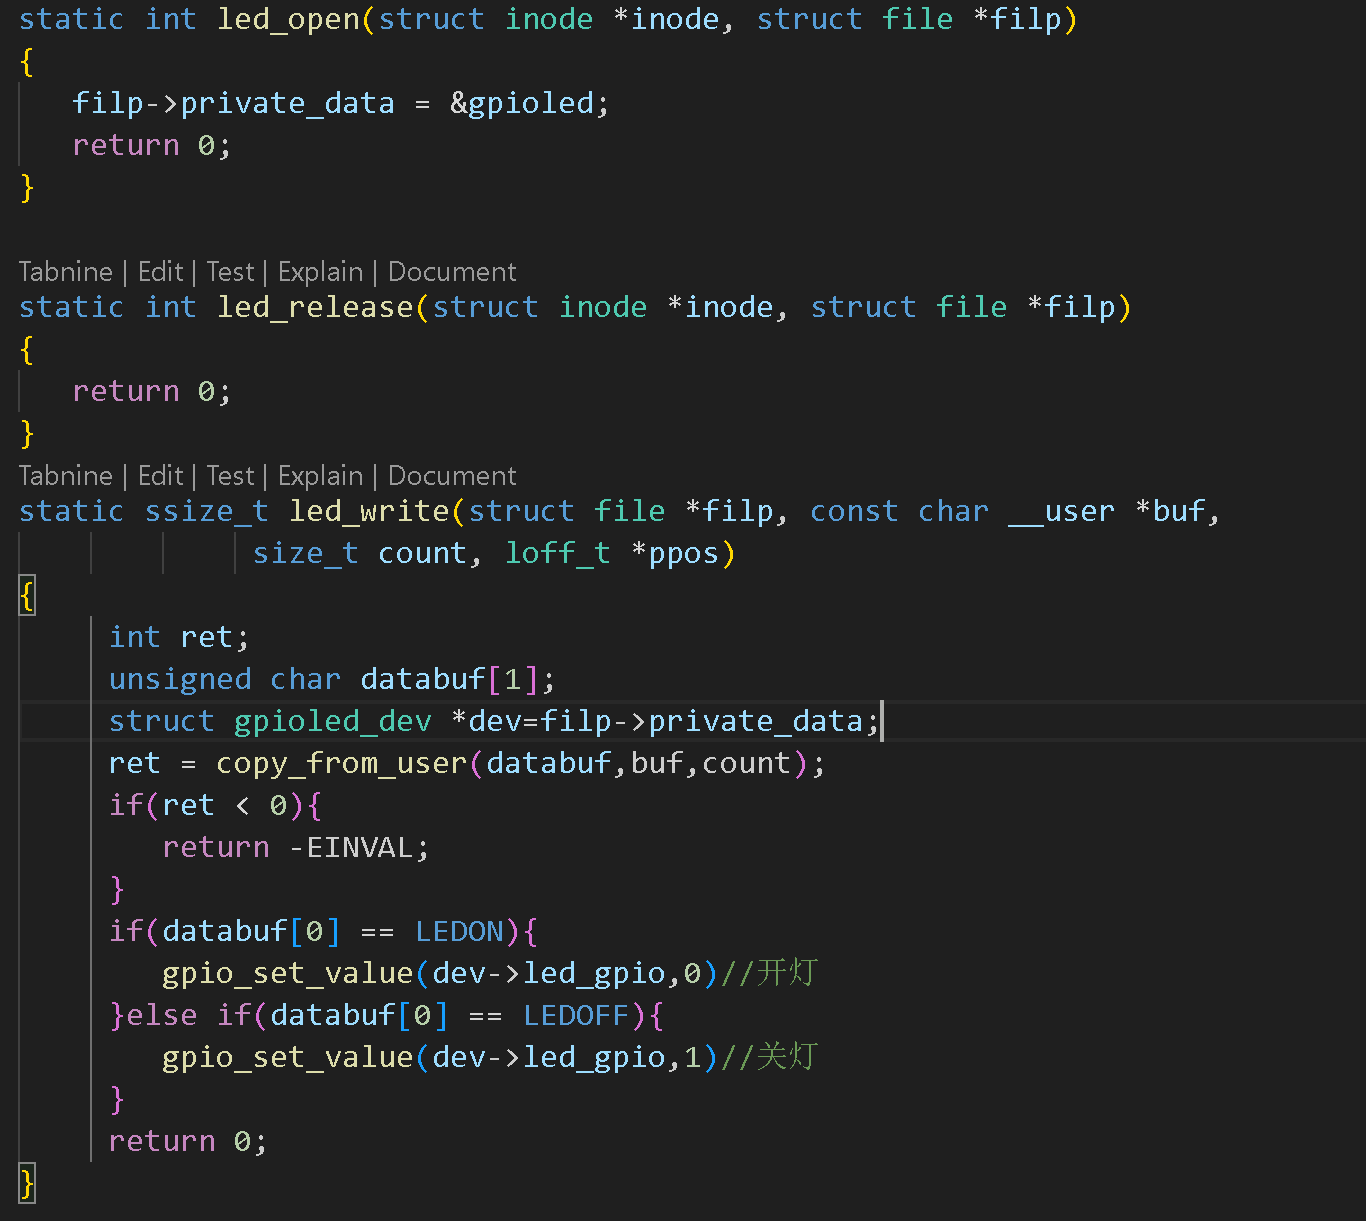Click Edit code lens above led_write
Image resolution: width=1366 pixels, height=1221 pixels.
(160, 476)
